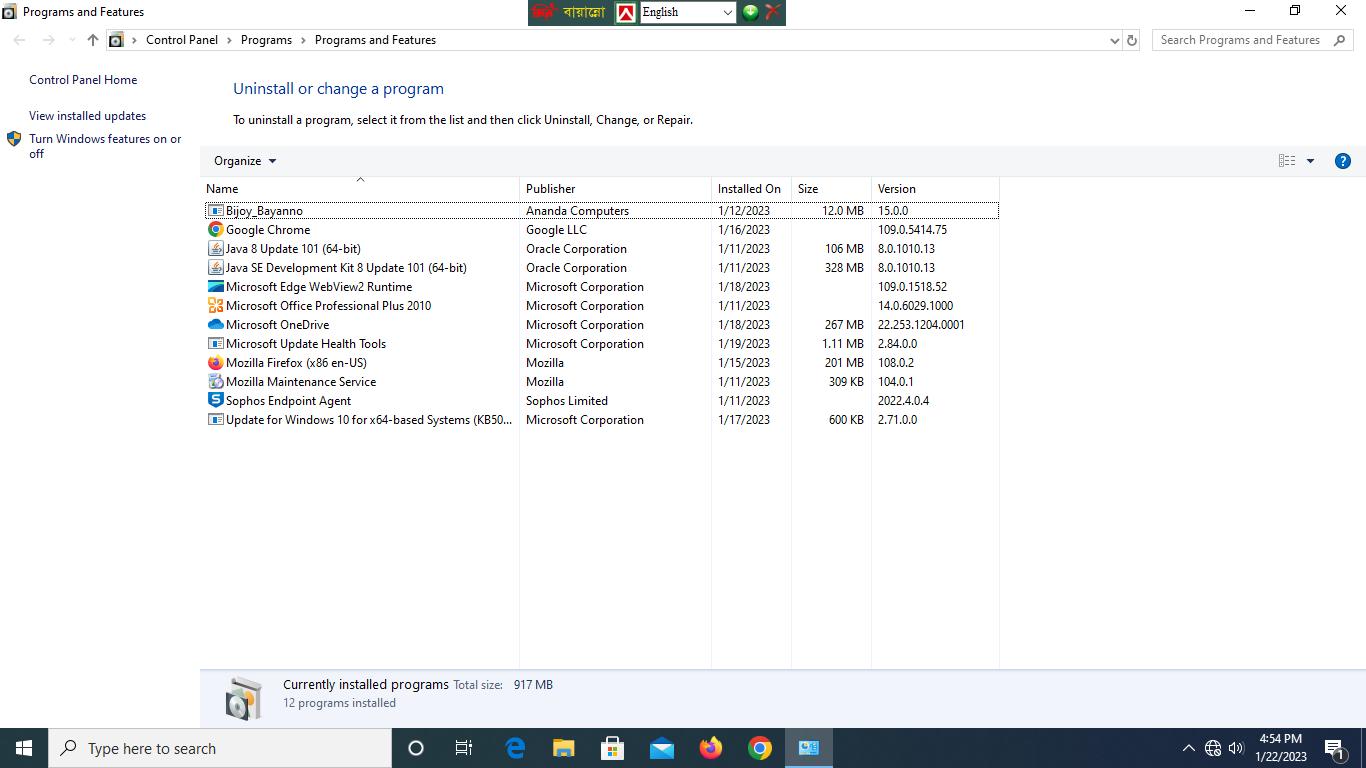Click the Control Panel breadcrumb
Image resolution: width=1366 pixels, height=768 pixels.
tap(182, 40)
